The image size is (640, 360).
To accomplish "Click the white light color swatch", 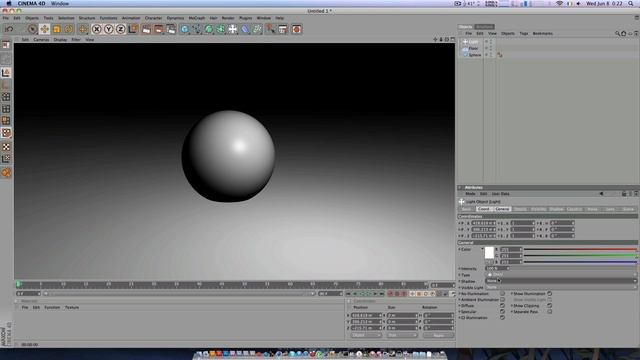I will coord(489,253).
